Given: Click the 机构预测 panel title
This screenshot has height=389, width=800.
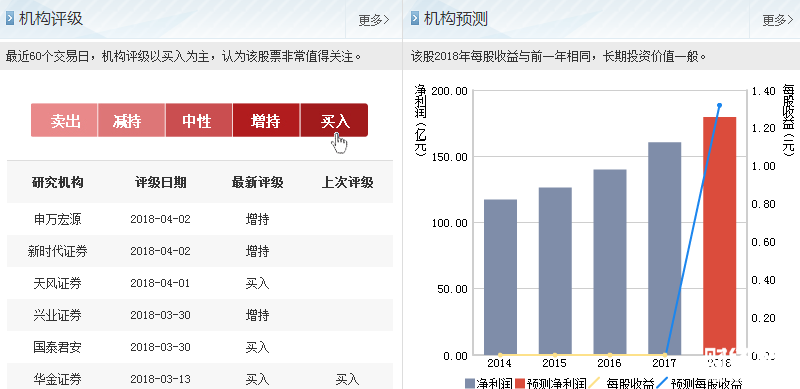Looking at the screenshot, I should coord(456,19).
